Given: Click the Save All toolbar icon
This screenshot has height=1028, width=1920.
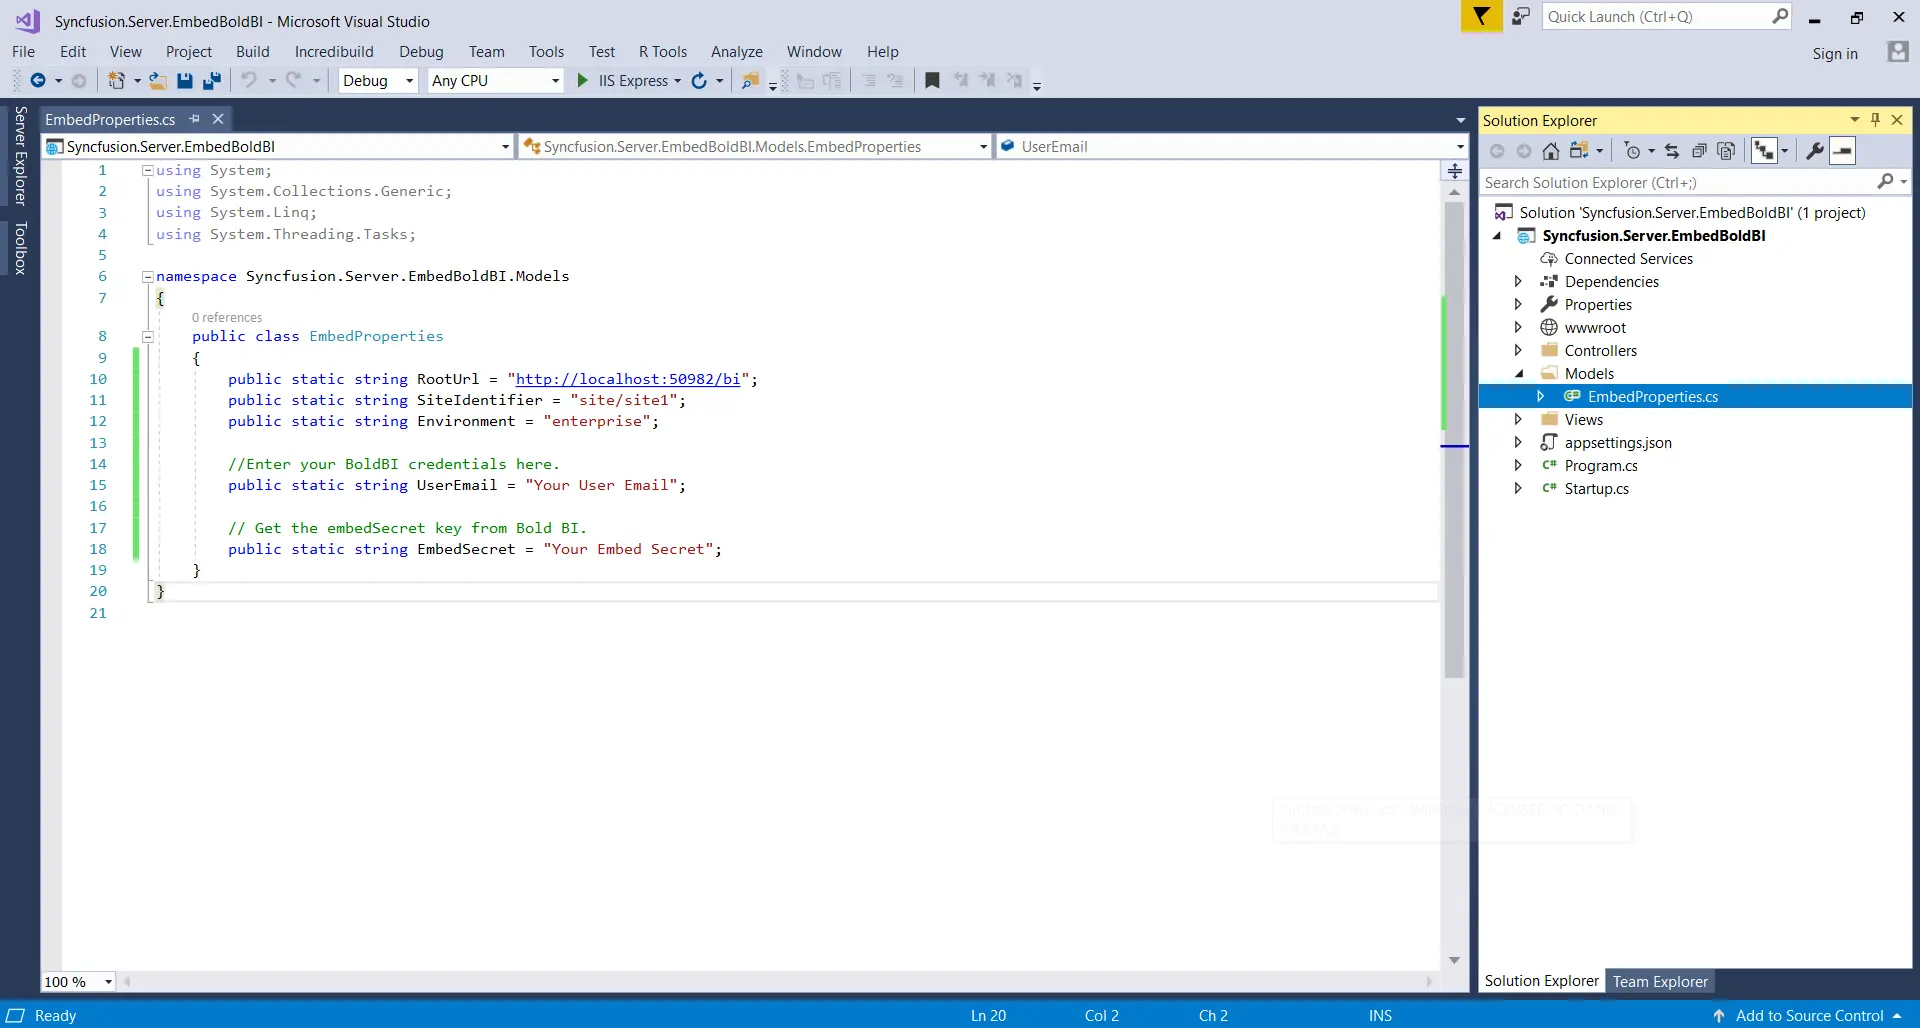Looking at the screenshot, I should 211,81.
